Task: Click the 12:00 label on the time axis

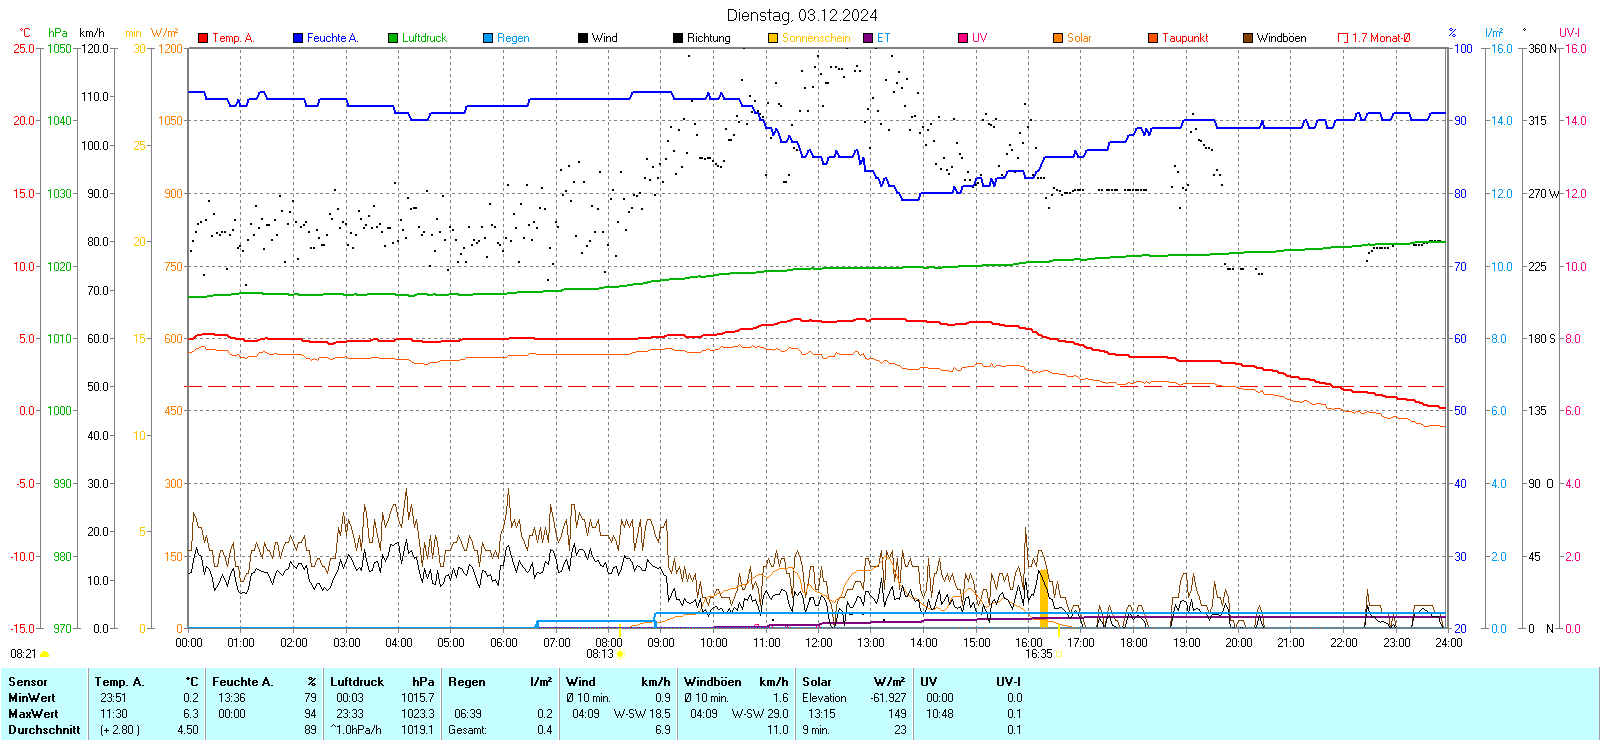Action: pos(818,643)
